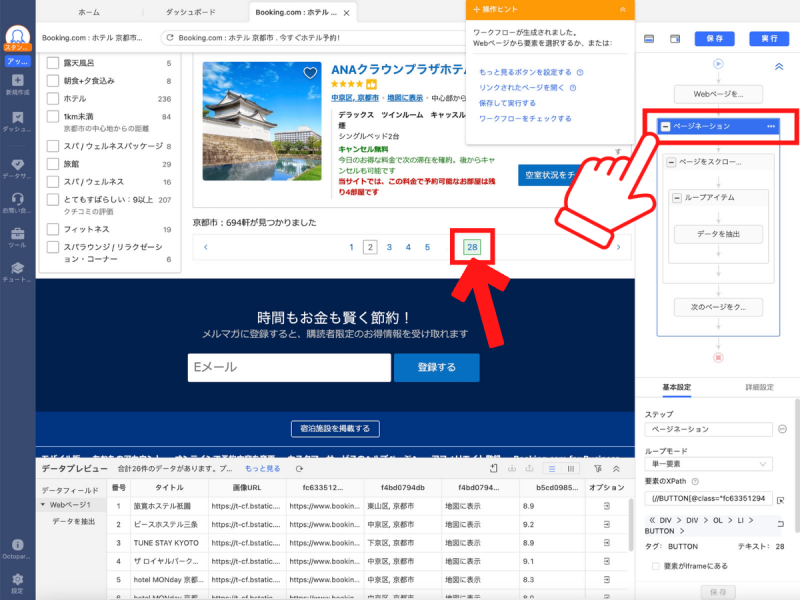Click the help icon next to 要素のXPath
The width and height of the screenshot is (800, 600).
coord(695,481)
